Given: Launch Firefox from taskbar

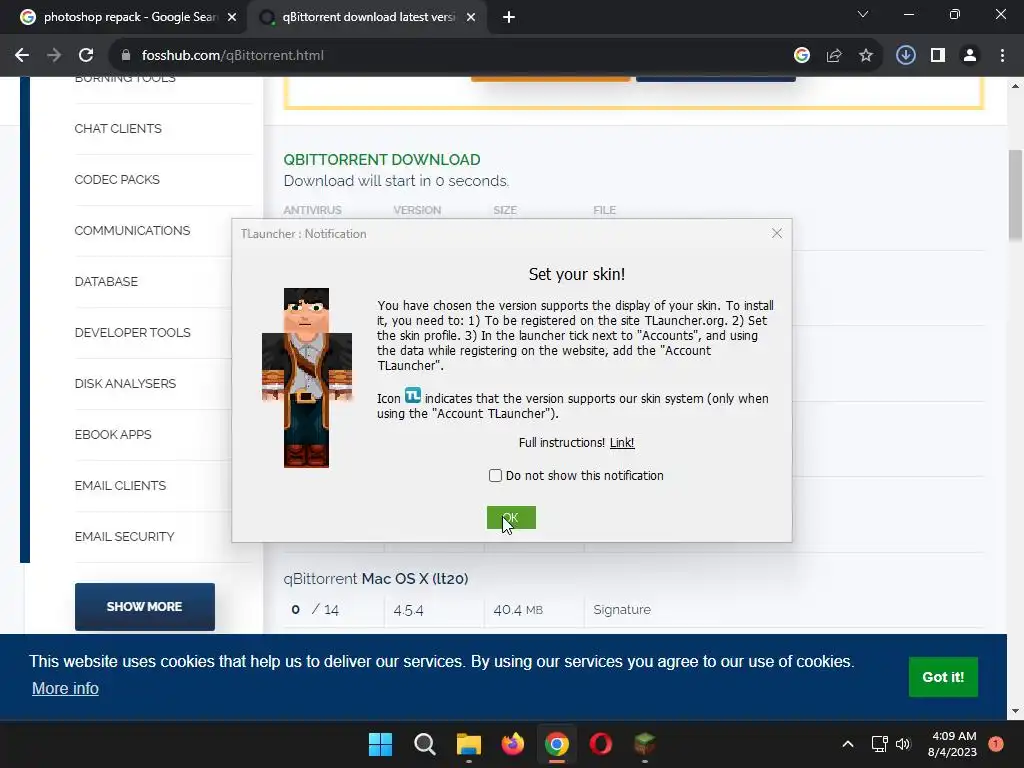Looking at the screenshot, I should (513, 744).
